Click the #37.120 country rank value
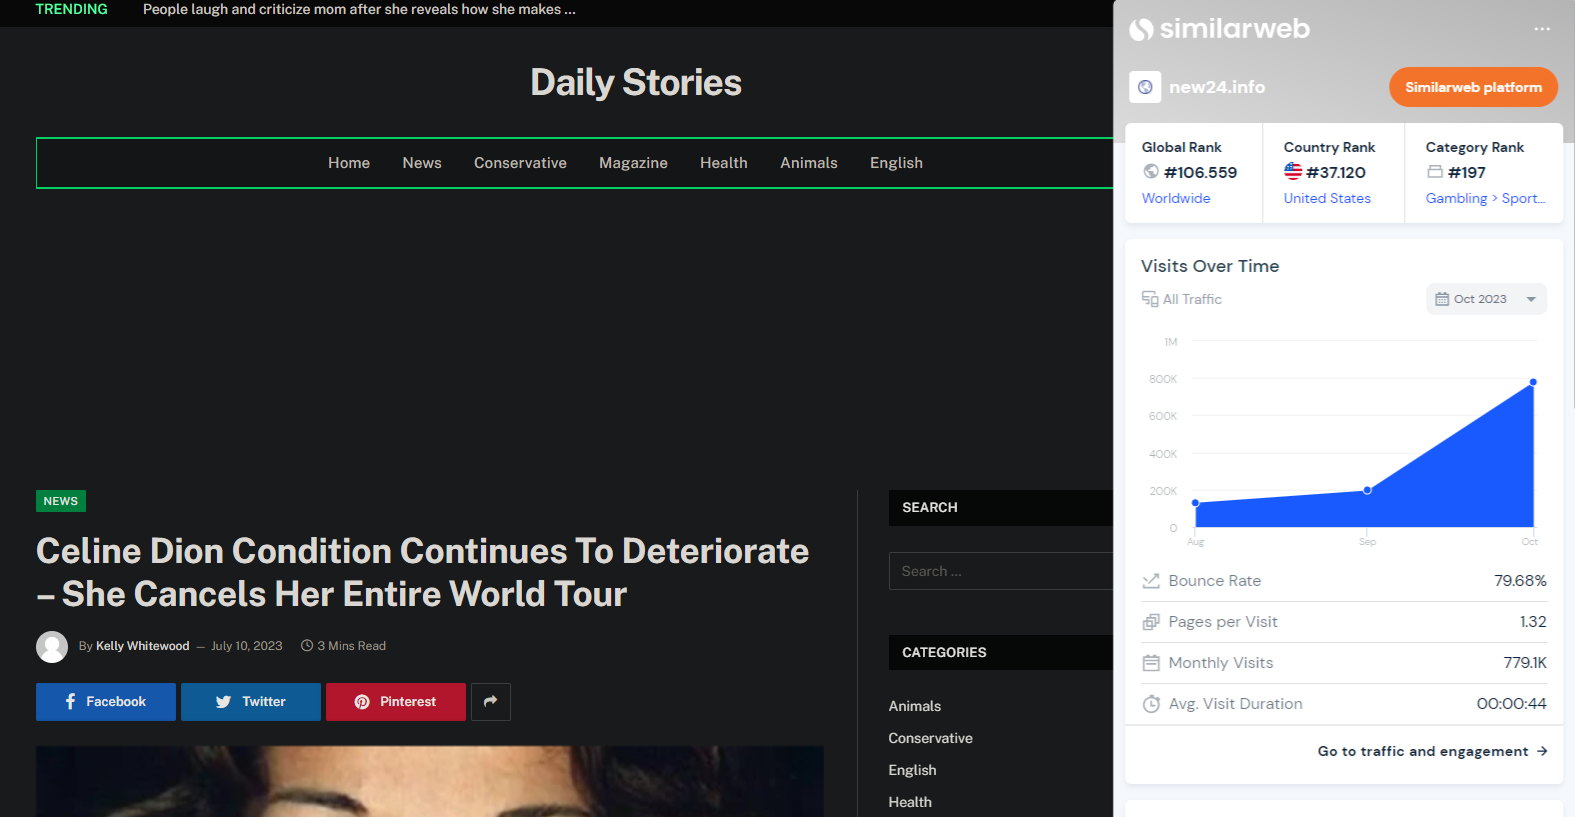Viewport: 1575px width, 817px height. (1336, 172)
